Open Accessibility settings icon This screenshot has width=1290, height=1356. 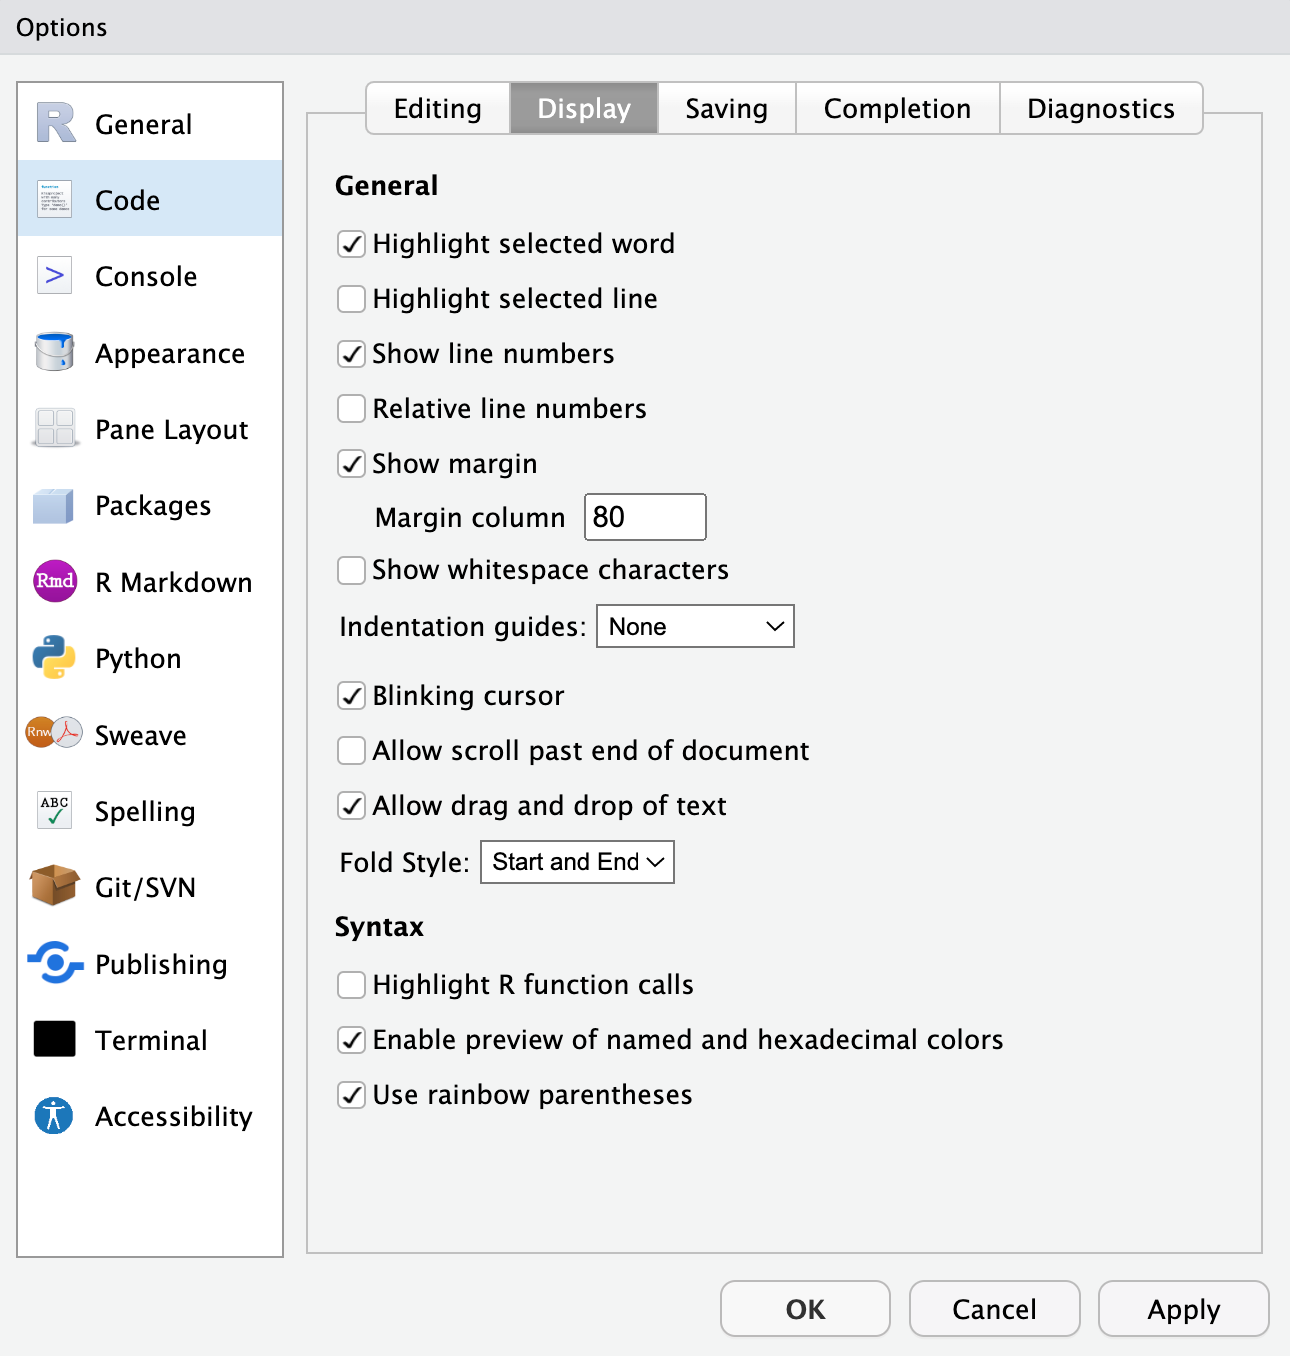[x=54, y=1116]
